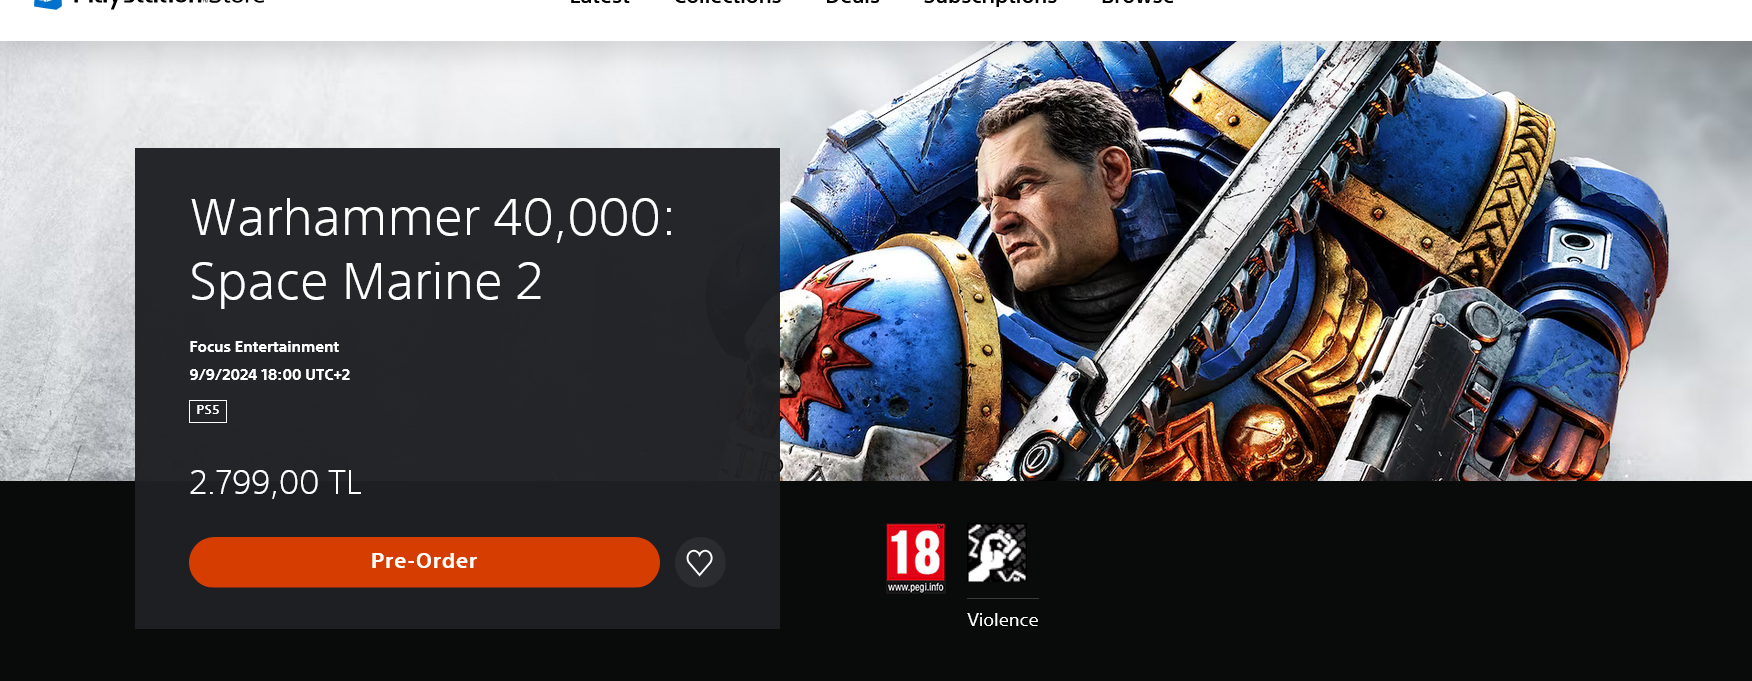
Task: Open the Latest menu item
Action: coord(600,3)
